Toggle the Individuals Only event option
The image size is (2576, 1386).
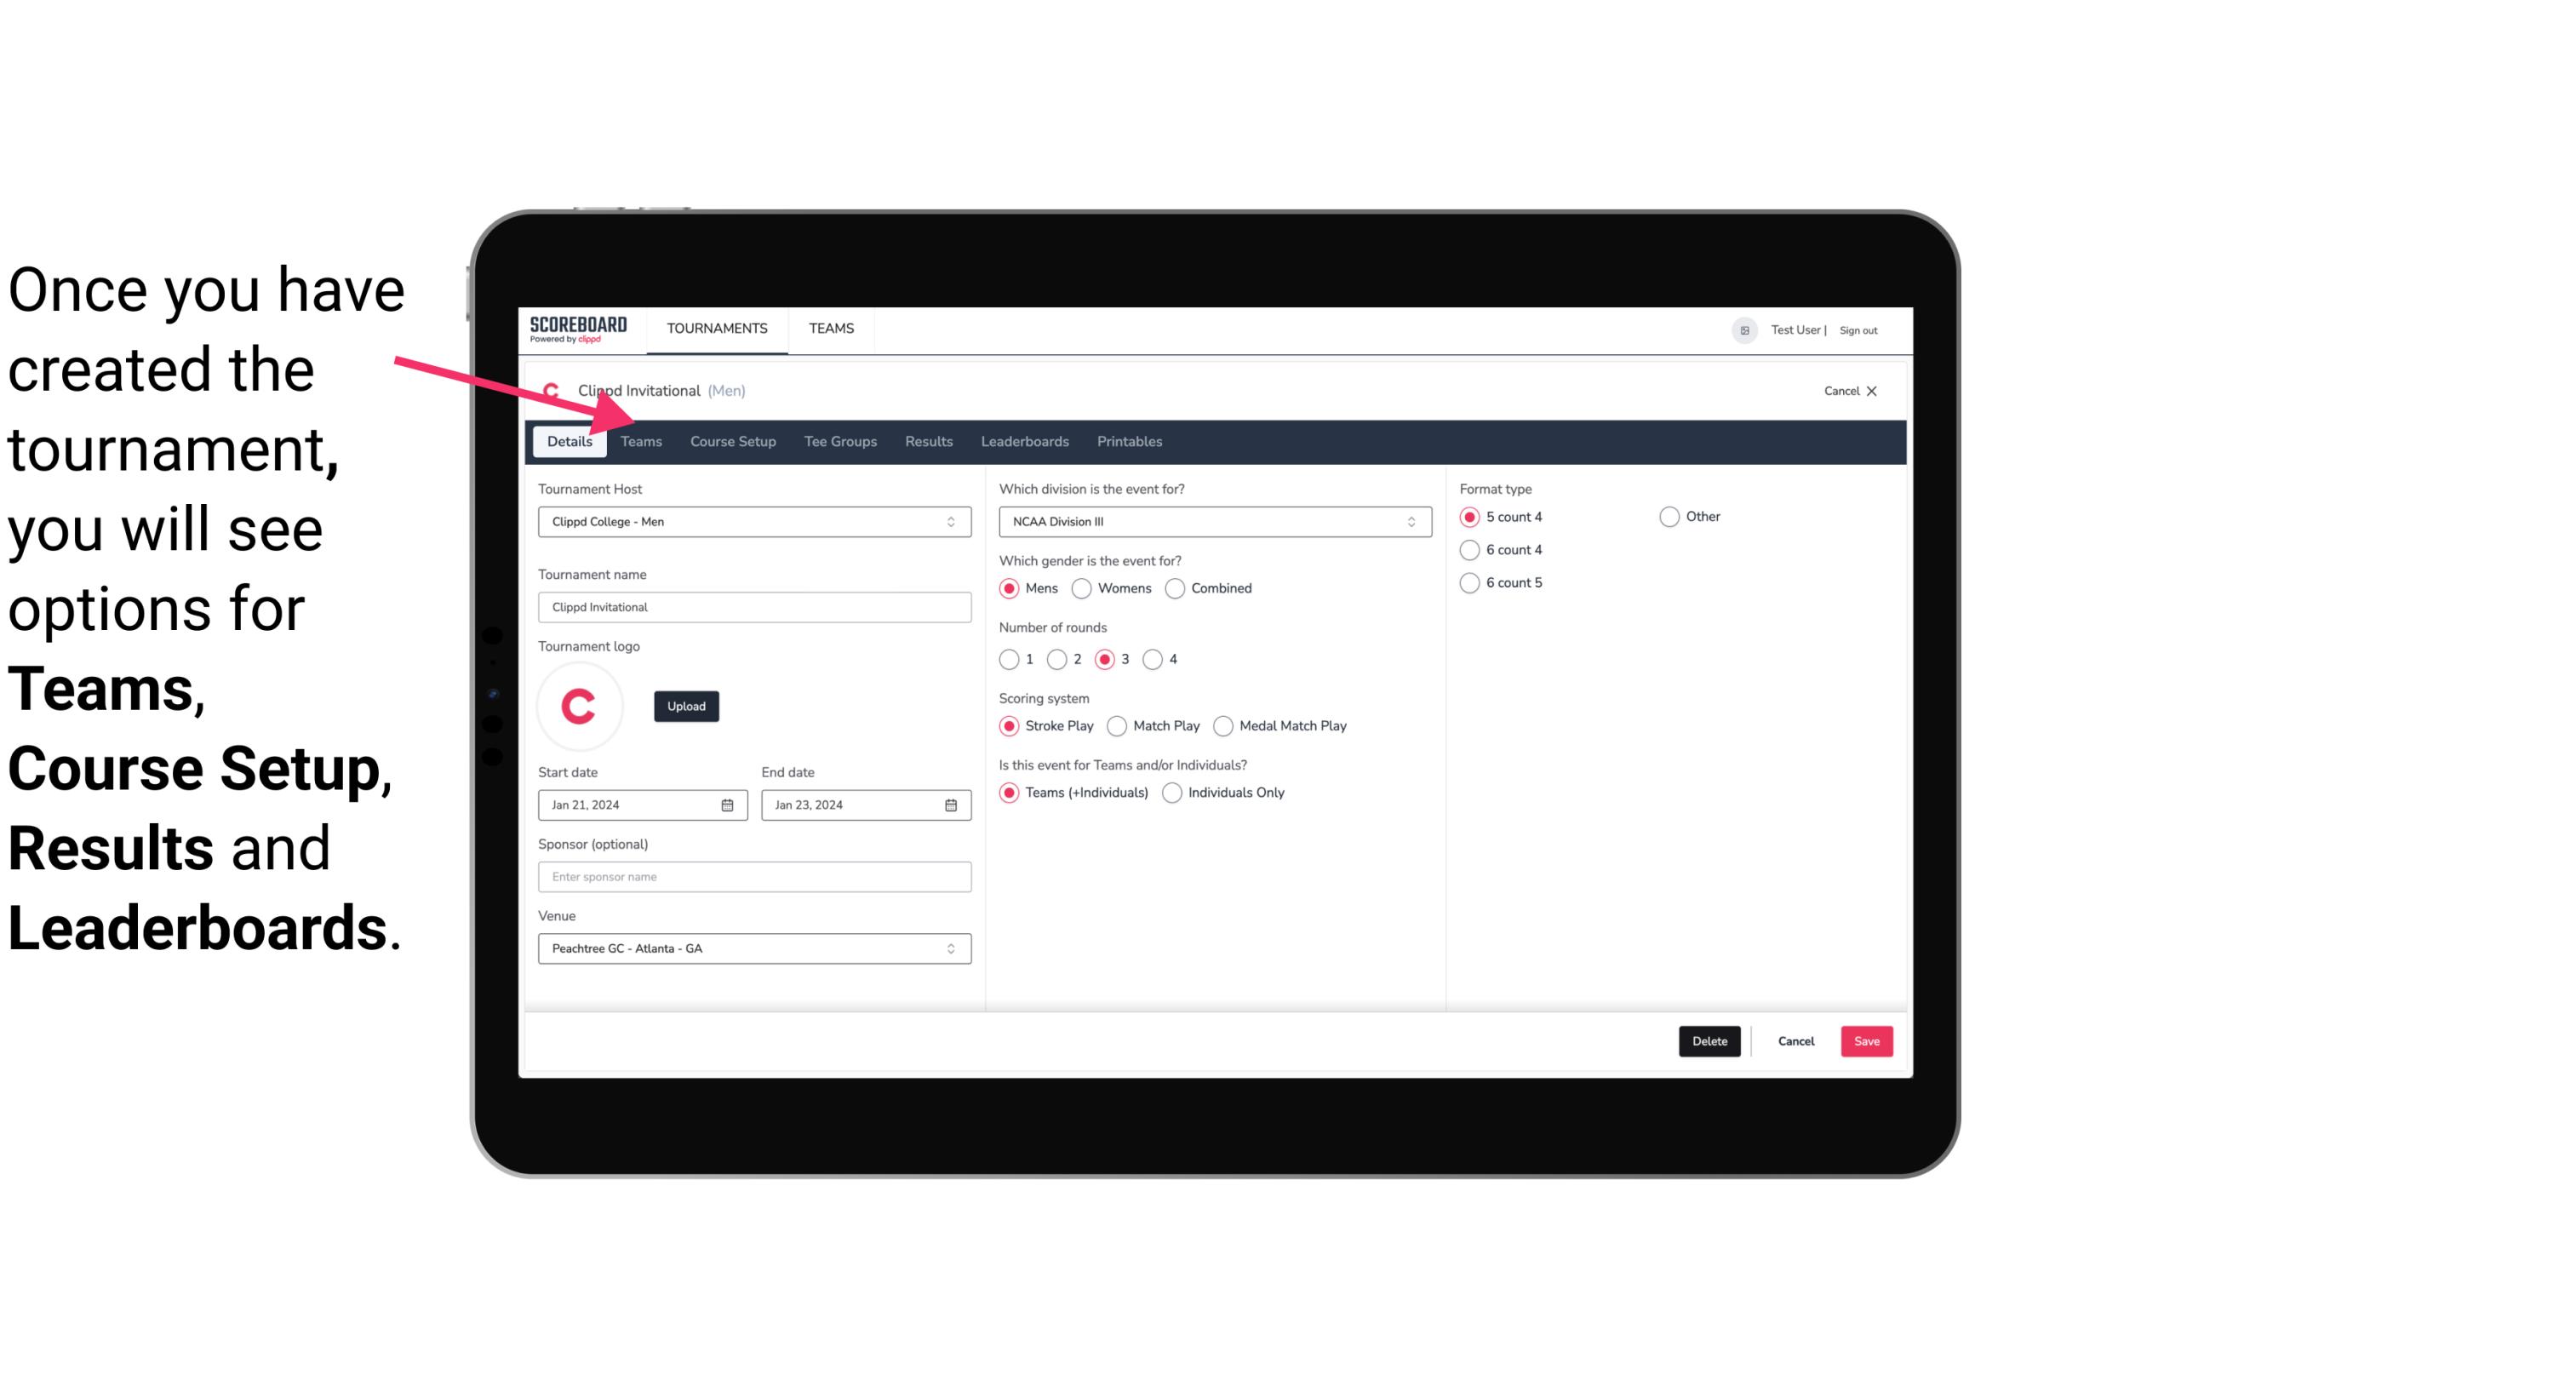(1174, 792)
